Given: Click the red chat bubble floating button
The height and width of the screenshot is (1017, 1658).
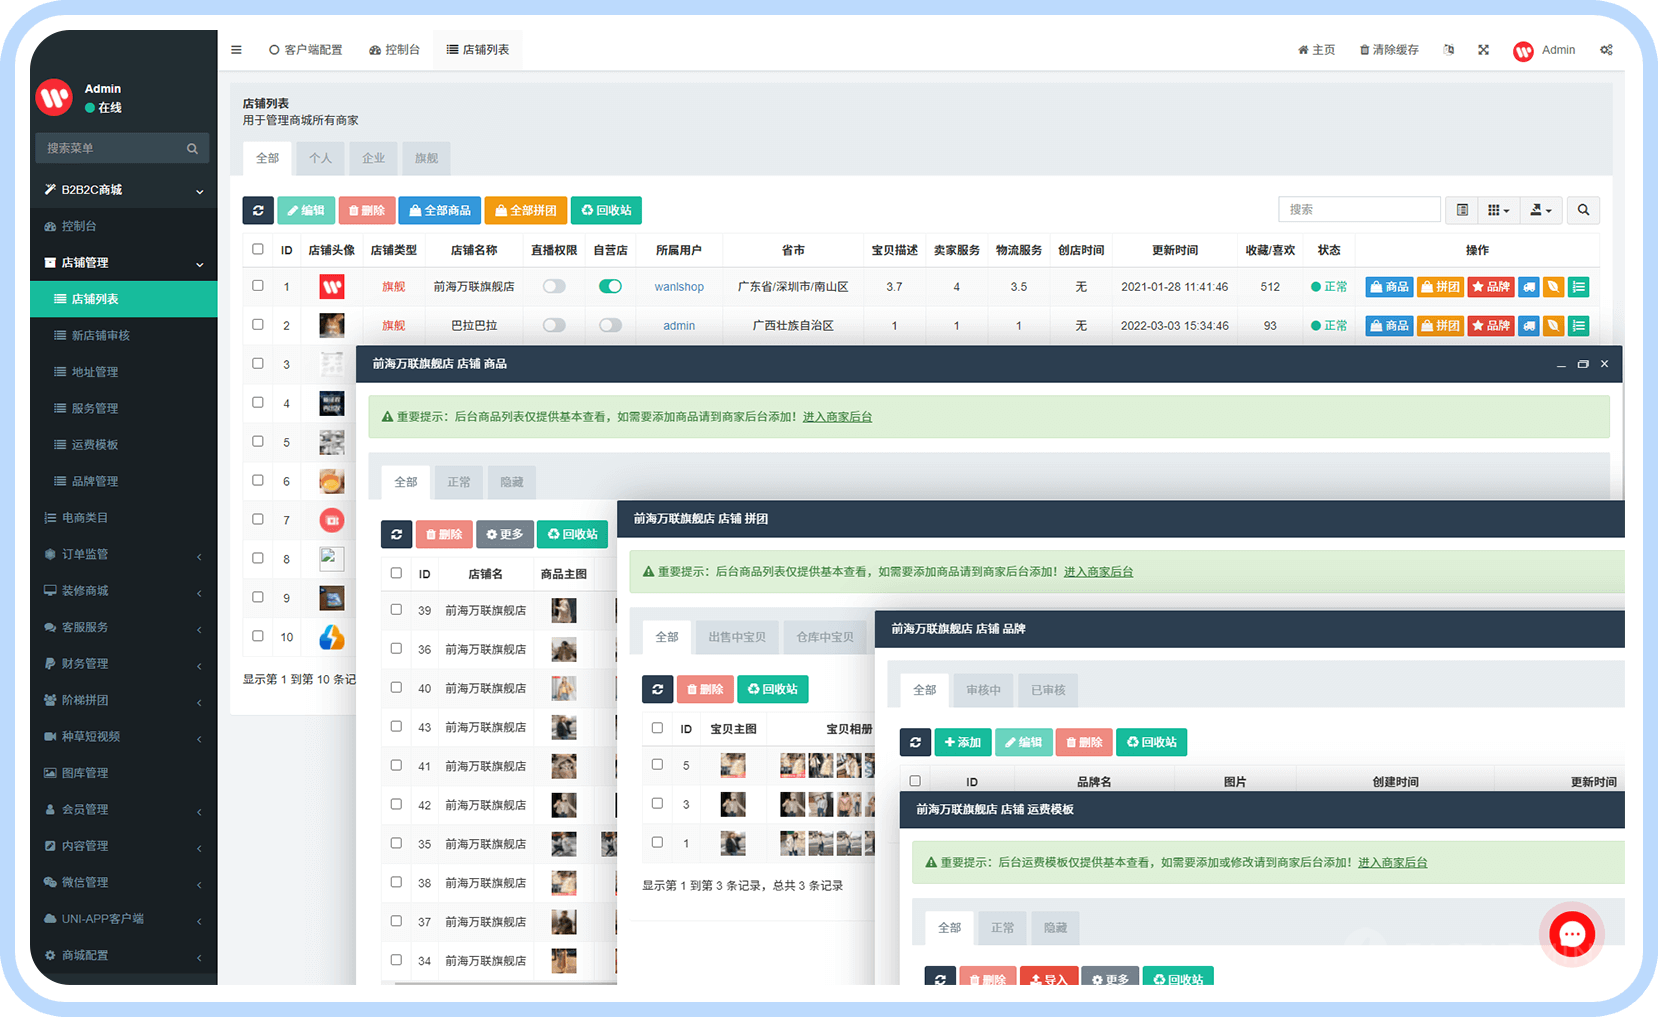Looking at the screenshot, I should 1571,934.
